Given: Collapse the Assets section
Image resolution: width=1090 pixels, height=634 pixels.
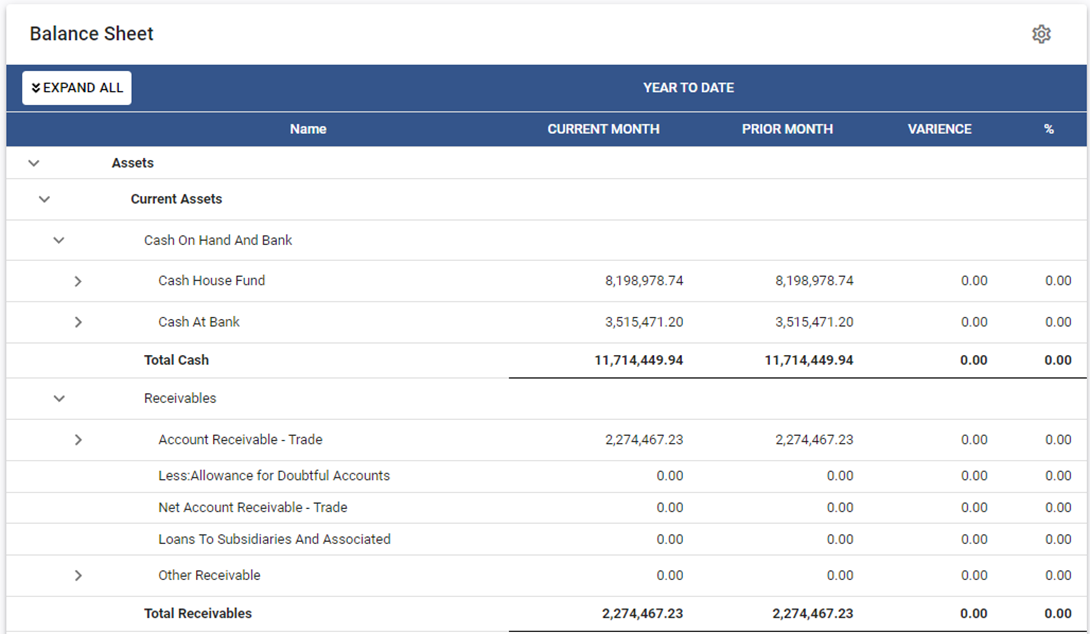Looking at the screenshot, I should click(34, 163).
